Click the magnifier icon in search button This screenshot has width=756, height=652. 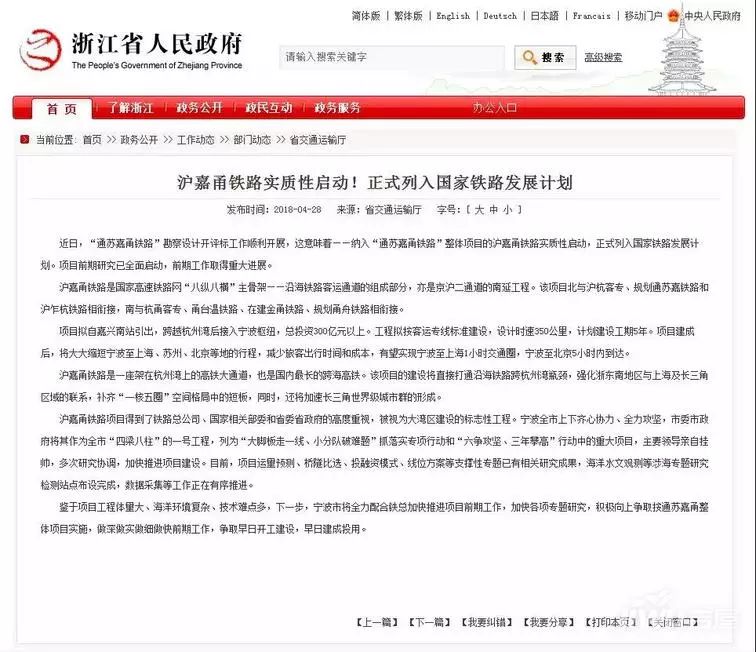coord(529,57)
